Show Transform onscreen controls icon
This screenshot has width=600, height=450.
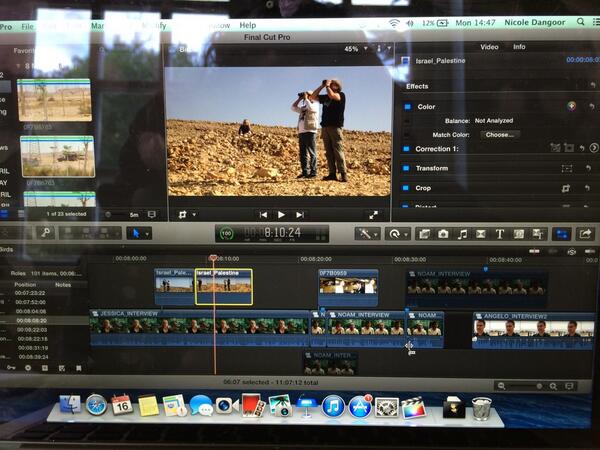567,168
